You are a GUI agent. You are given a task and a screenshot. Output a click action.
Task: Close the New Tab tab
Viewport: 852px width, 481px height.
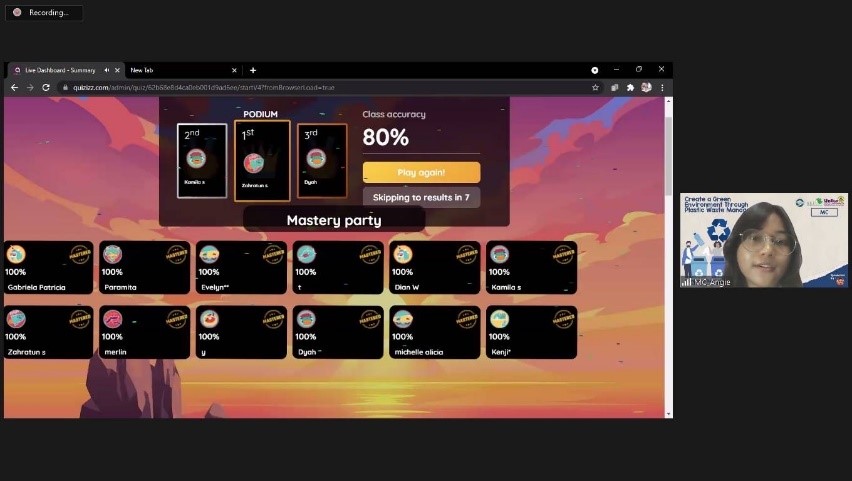[234, 70]
